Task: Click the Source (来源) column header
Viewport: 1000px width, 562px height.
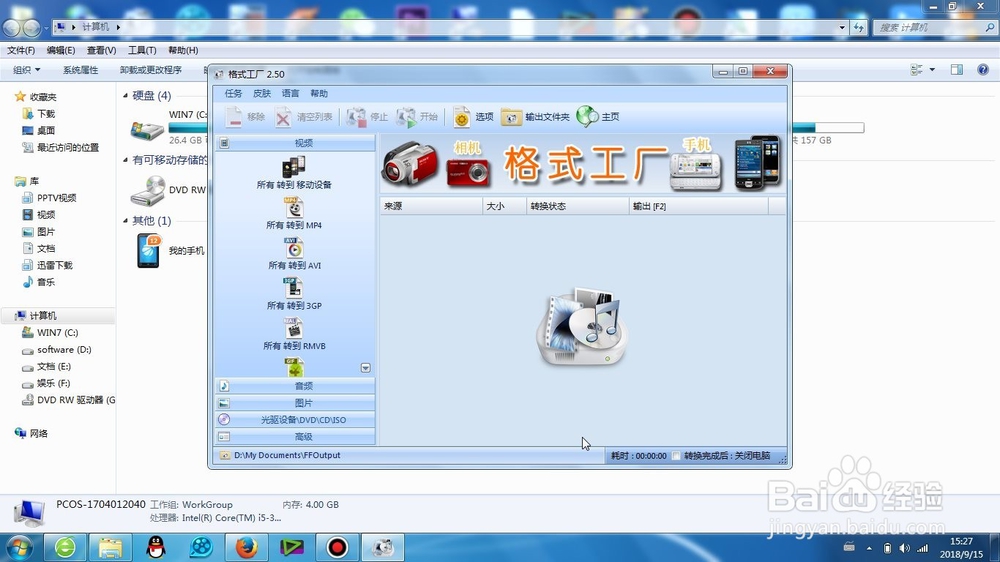Action: tap(431, 206)
